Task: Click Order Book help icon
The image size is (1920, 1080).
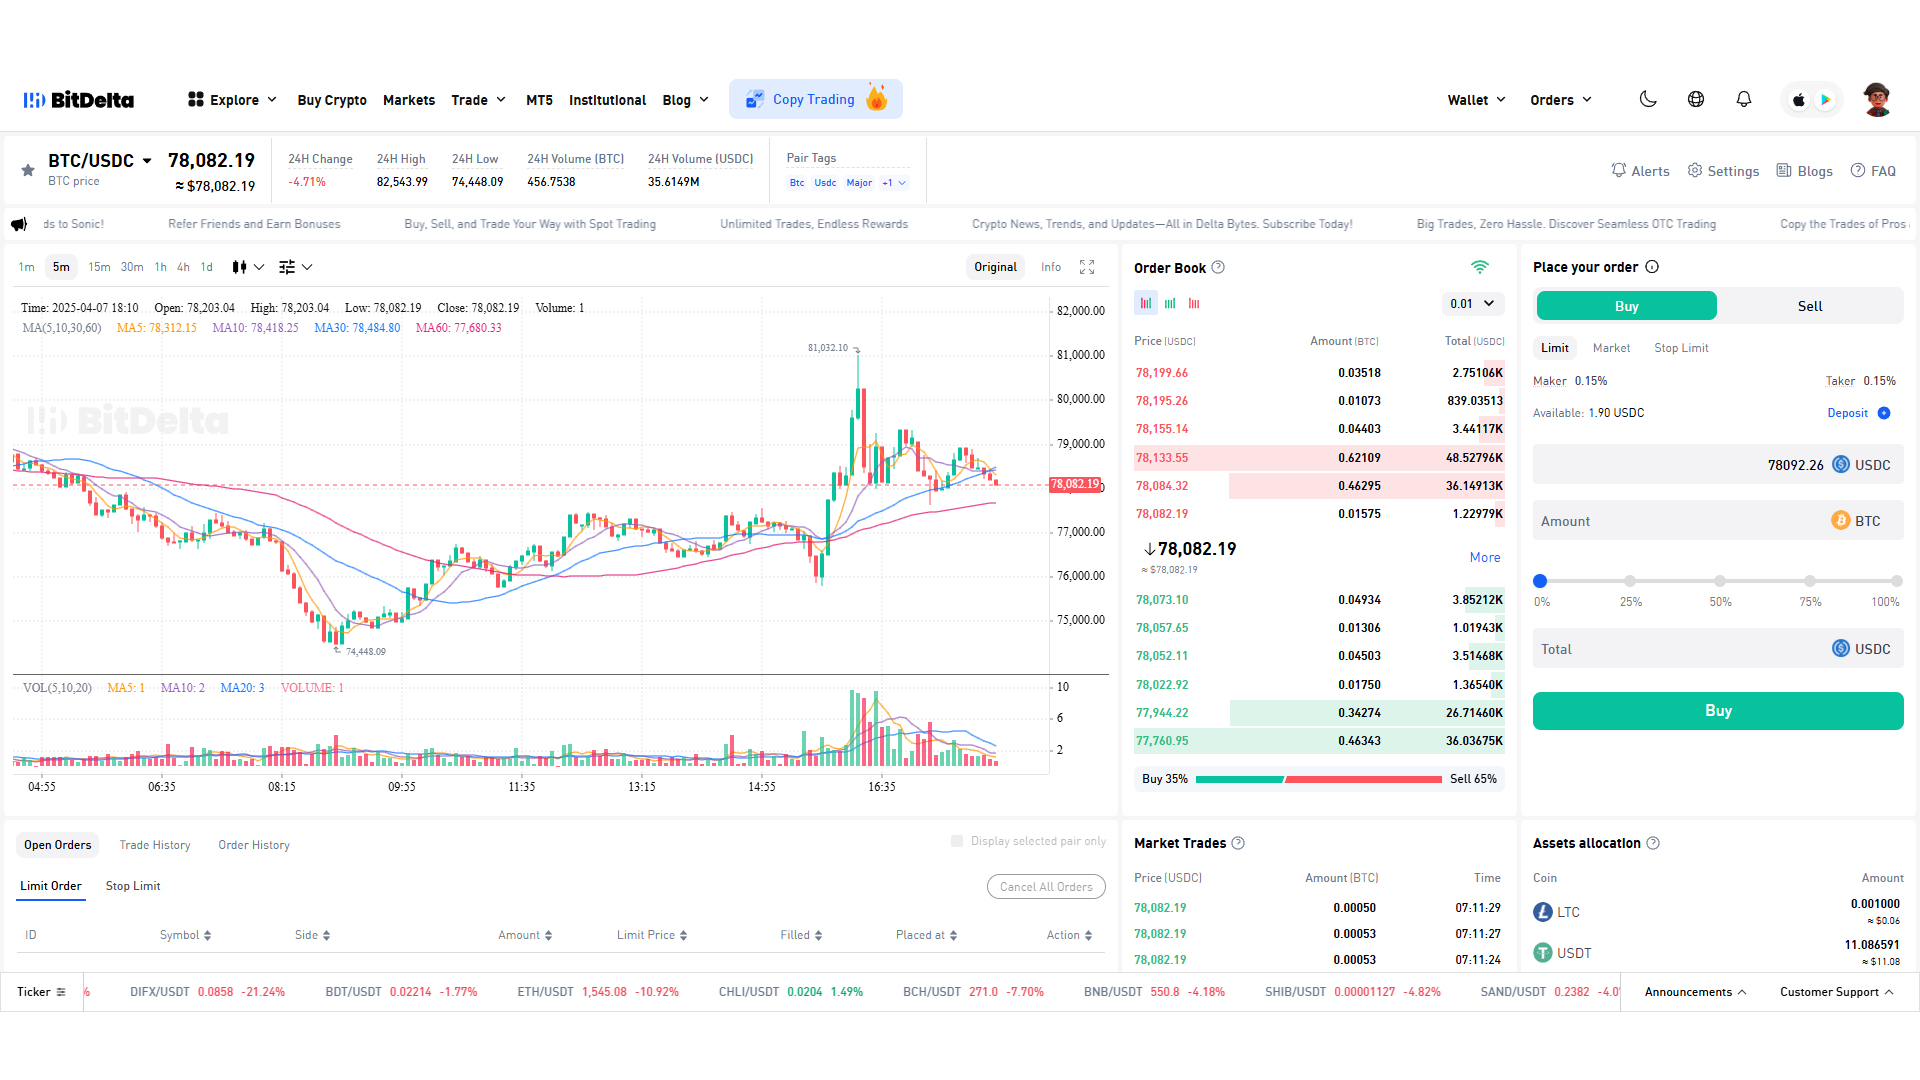Action: click(1218, 267)
